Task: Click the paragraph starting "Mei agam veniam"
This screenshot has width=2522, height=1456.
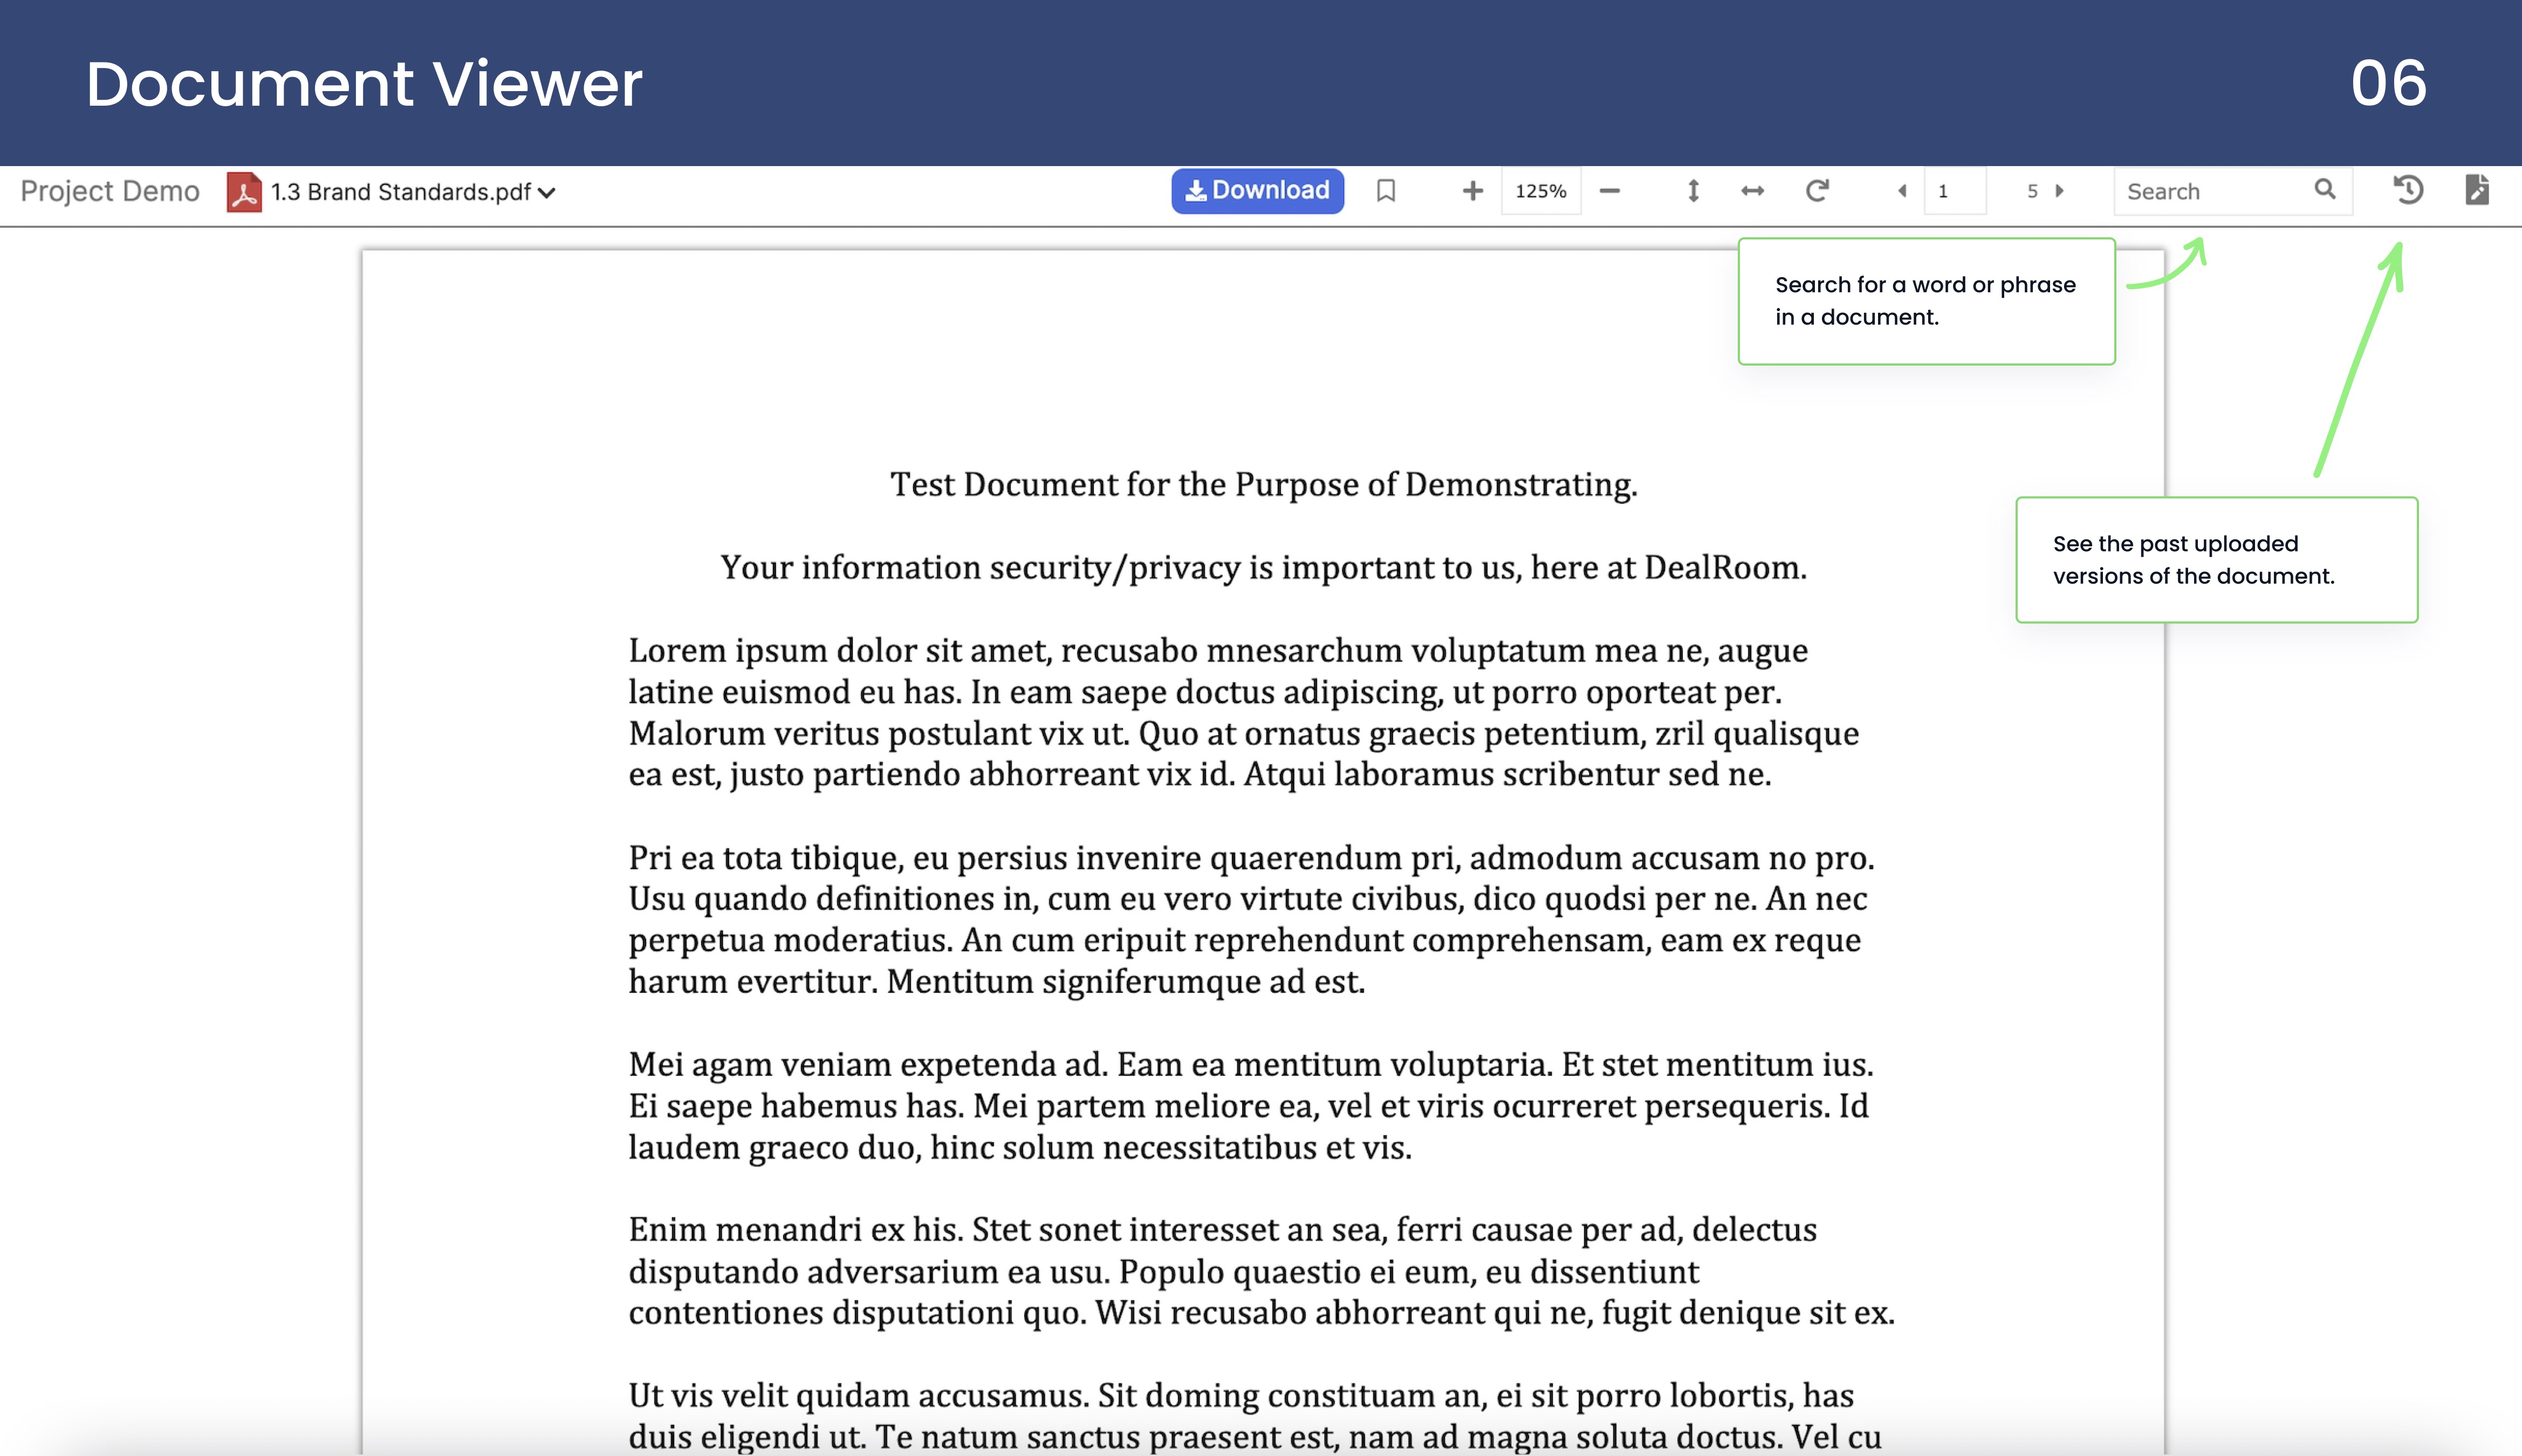Action: (x=1251, y=1105)
